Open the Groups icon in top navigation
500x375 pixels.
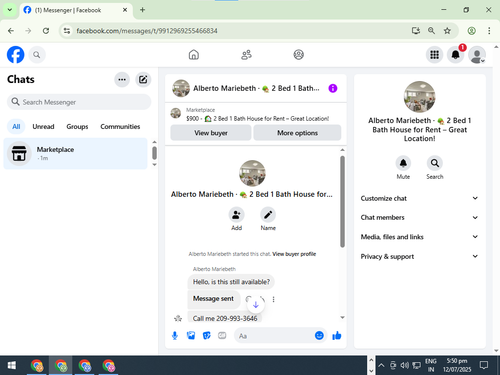pyautogui.click(x=299, y=55)
